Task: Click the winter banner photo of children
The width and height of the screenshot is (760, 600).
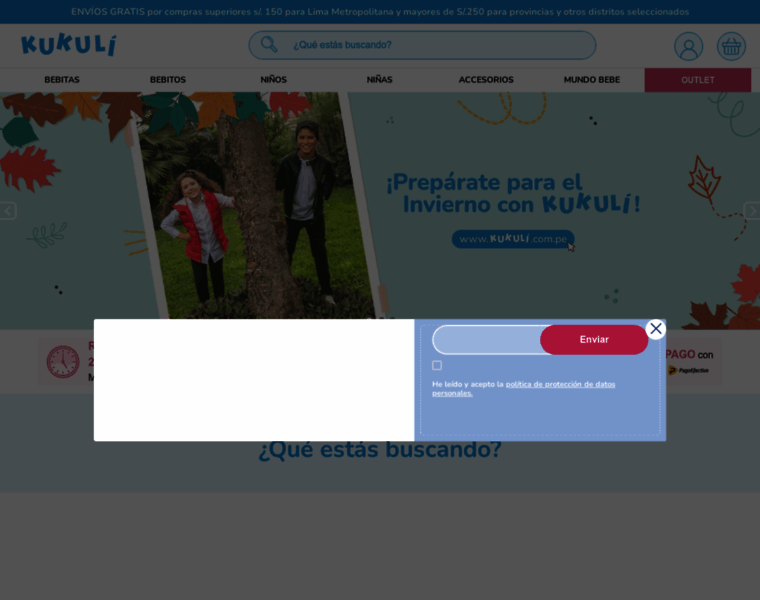Action: [x=257, y=206]
